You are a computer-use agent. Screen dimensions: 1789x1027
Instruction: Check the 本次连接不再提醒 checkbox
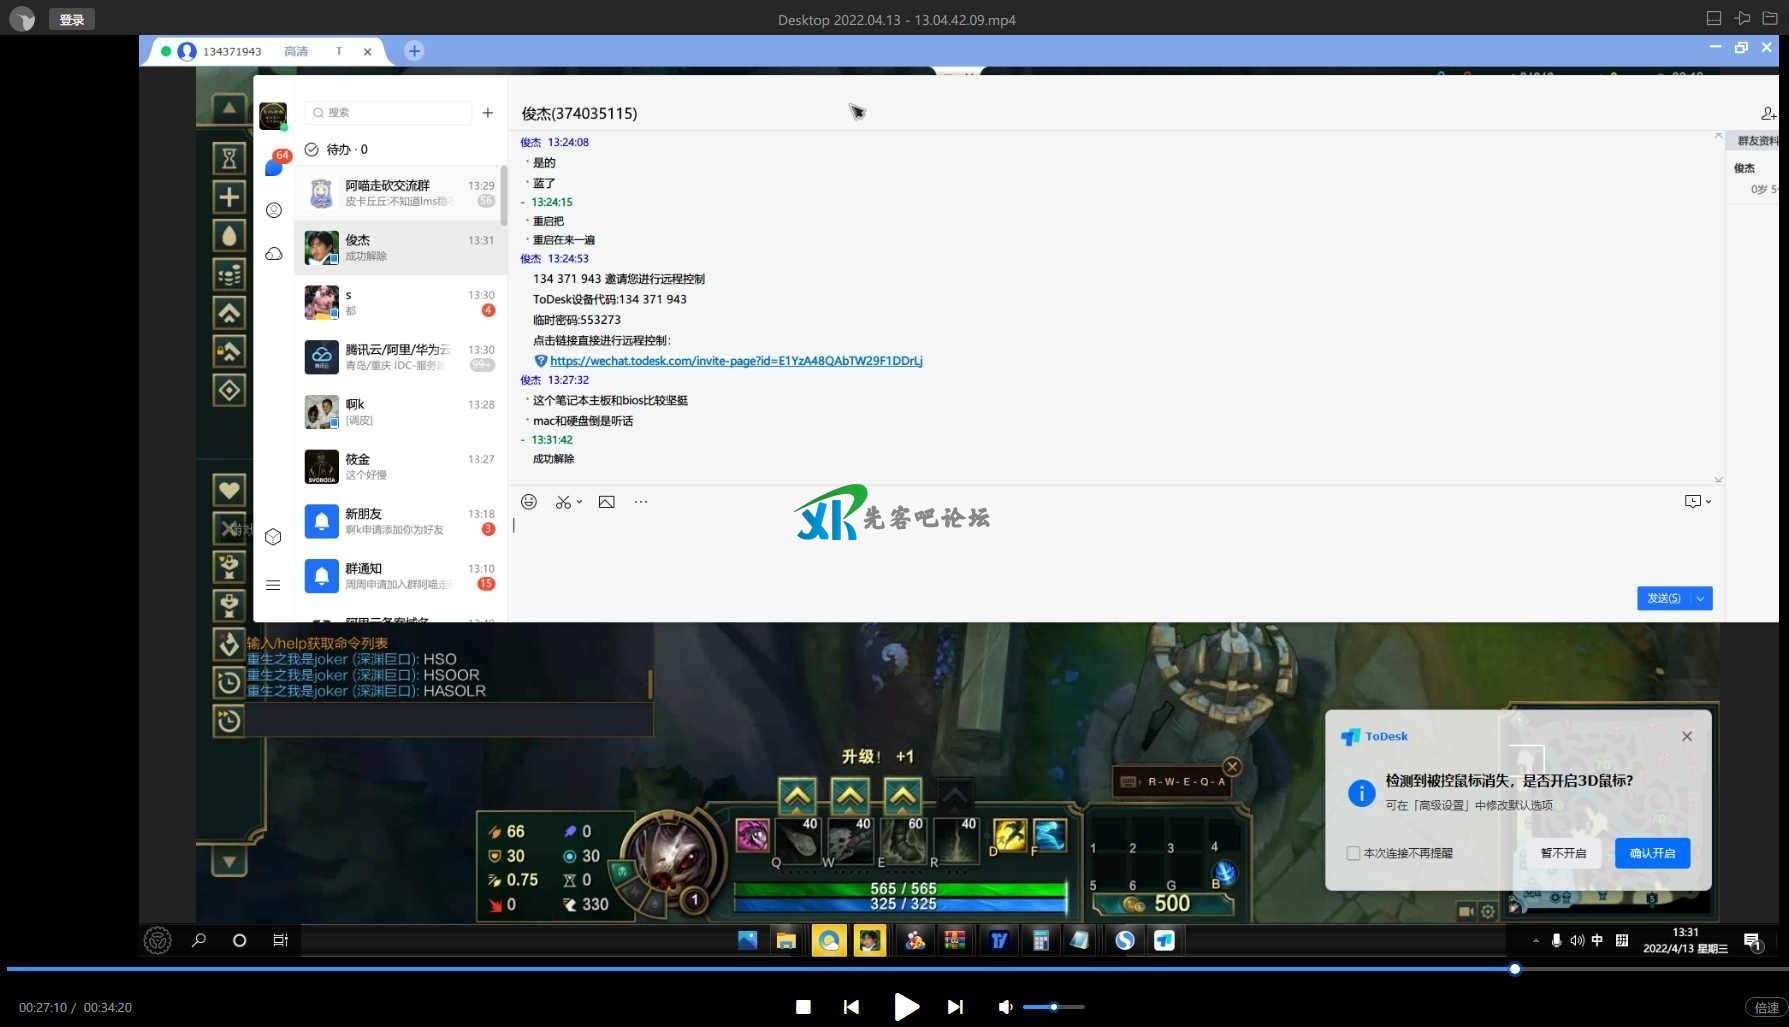(1353, 853)
